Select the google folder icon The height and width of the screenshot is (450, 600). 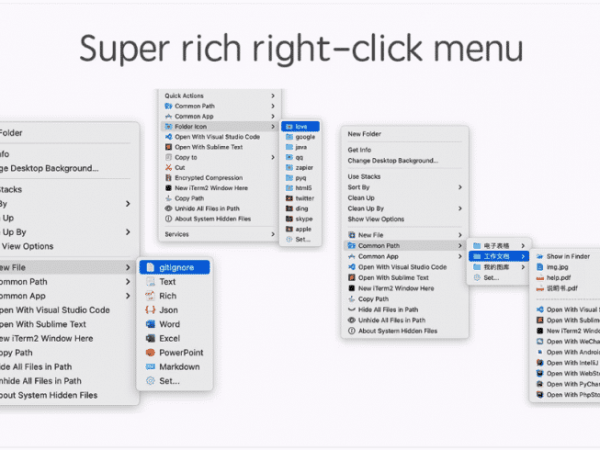[289, 137]
